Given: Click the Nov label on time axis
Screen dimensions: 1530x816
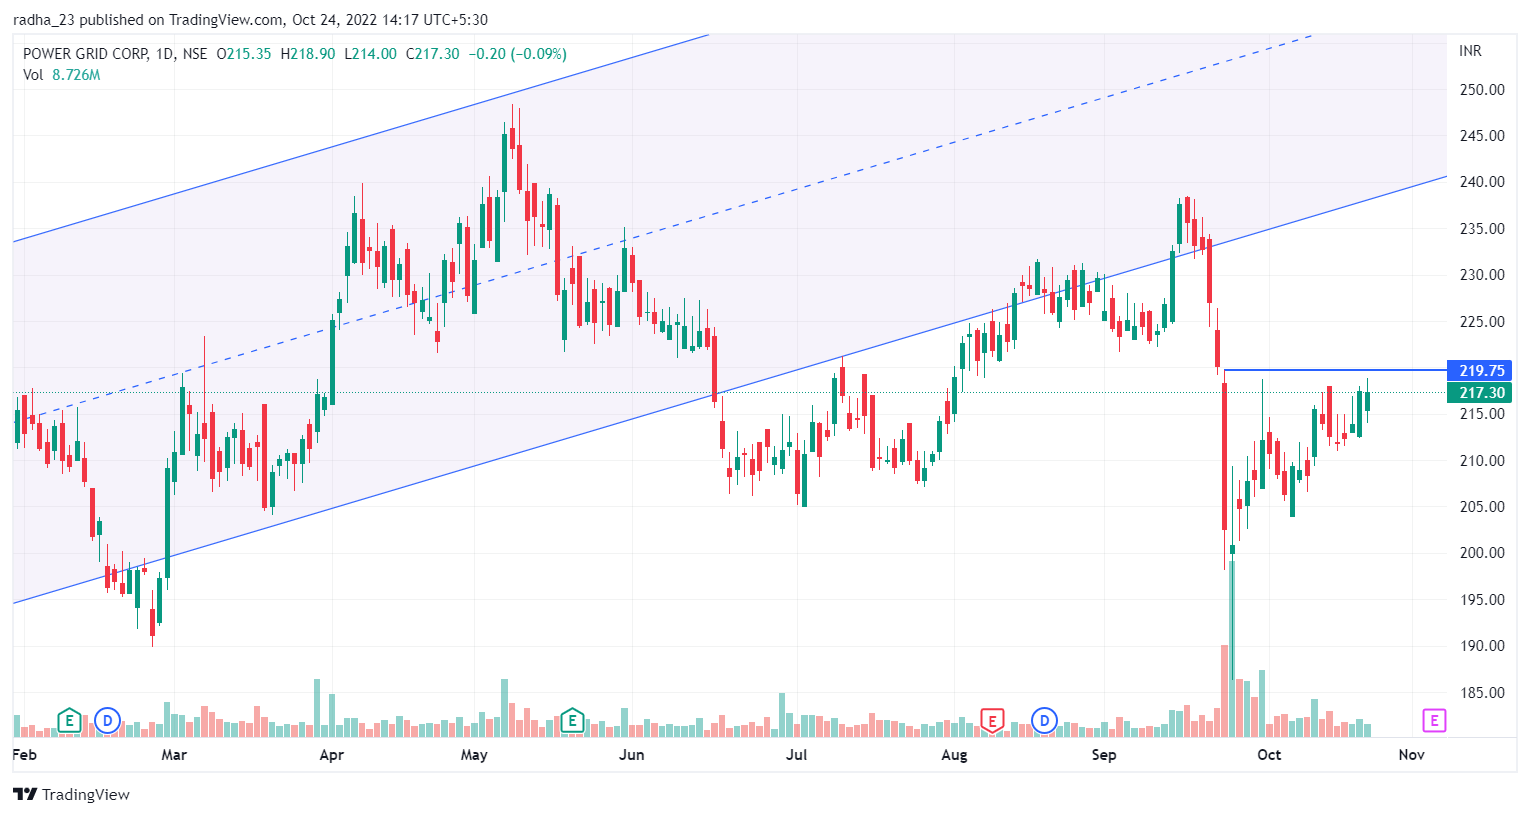Looking at the screenshot, I should tap(1411, 755).
